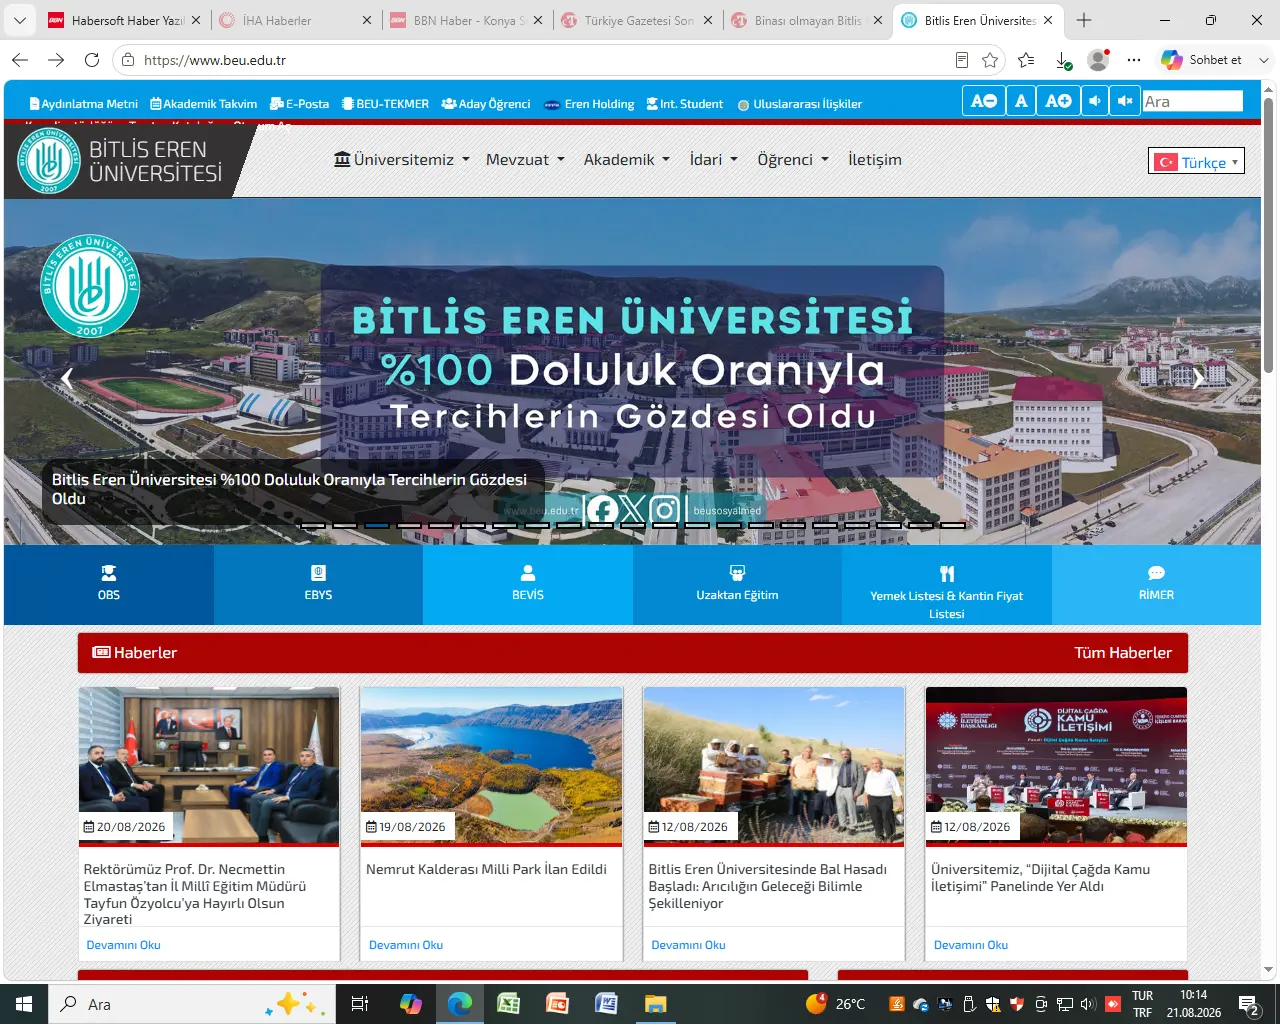Open the Türkçe language dropdown

tap(1196, 162)
